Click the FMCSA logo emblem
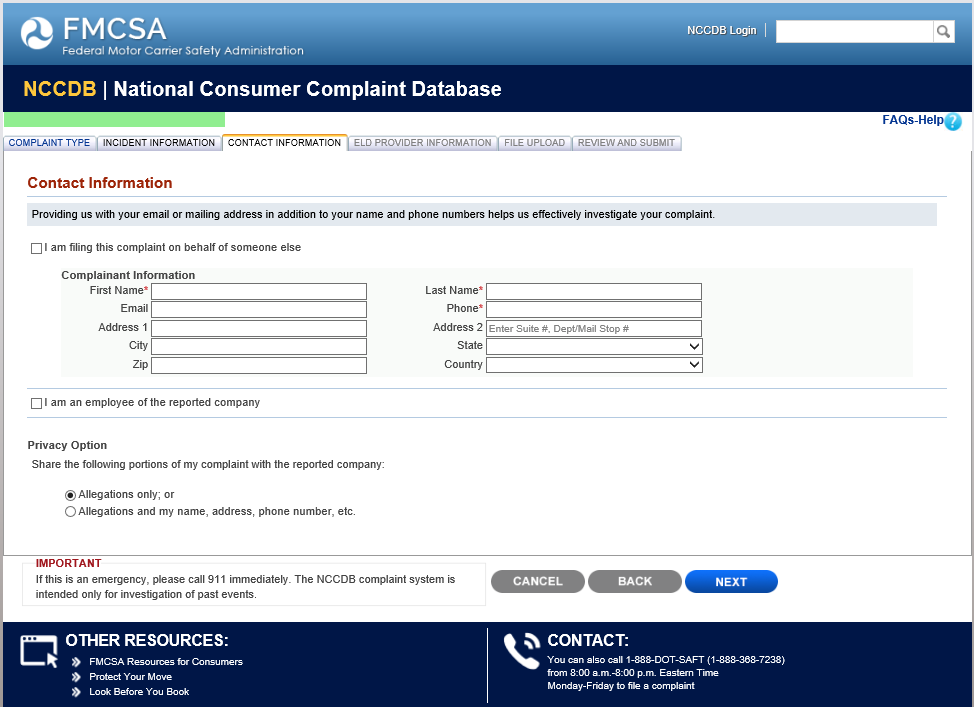 (38, 33)
